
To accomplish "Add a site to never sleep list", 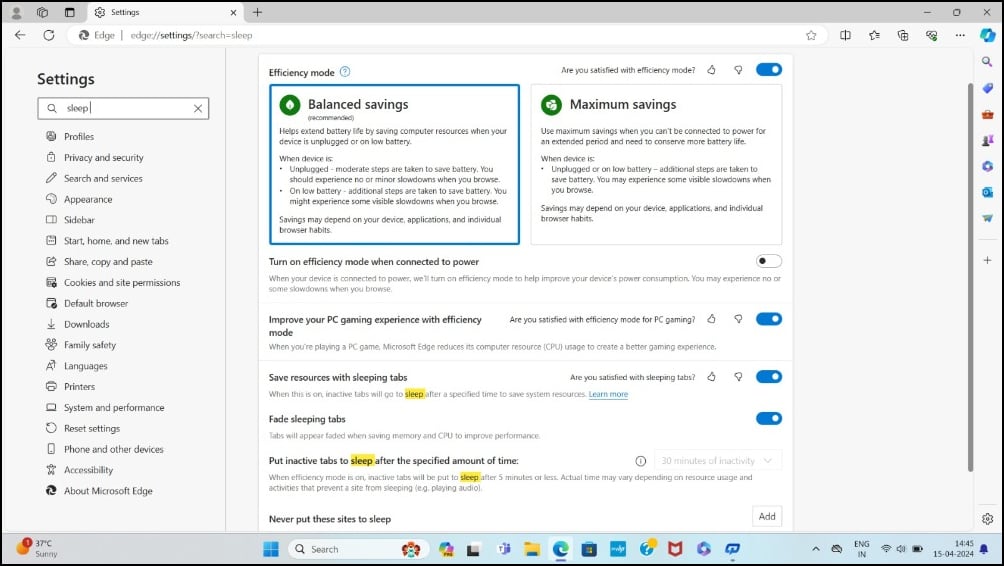I will point(767,517).
